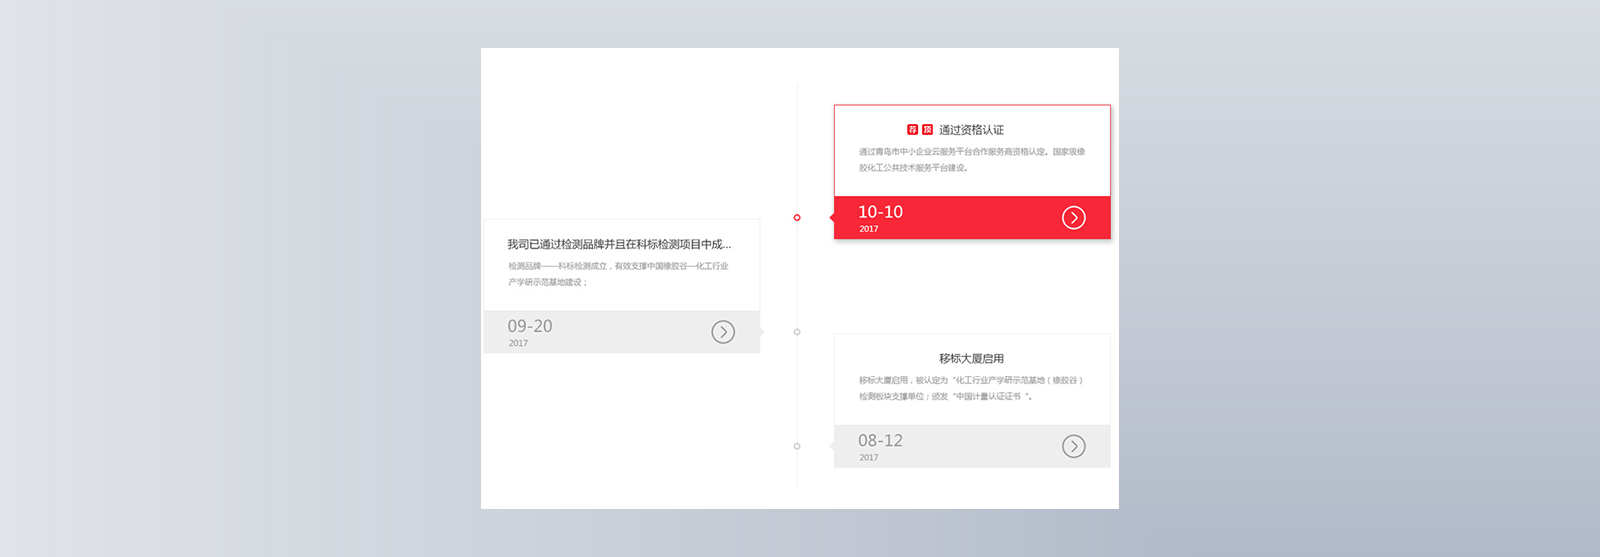This screenshot has width=1600, height=557.
Task: Click the 2017 label under 09-20
Action: [518, 343]
